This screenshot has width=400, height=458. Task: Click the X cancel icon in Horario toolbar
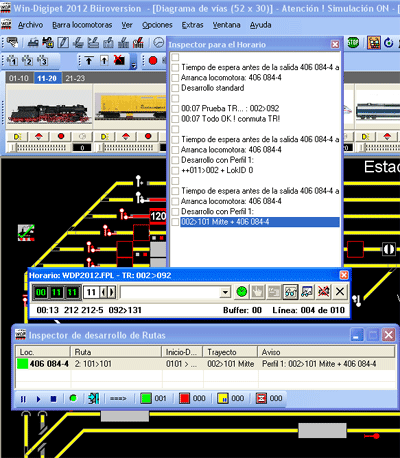pos(340,292)
